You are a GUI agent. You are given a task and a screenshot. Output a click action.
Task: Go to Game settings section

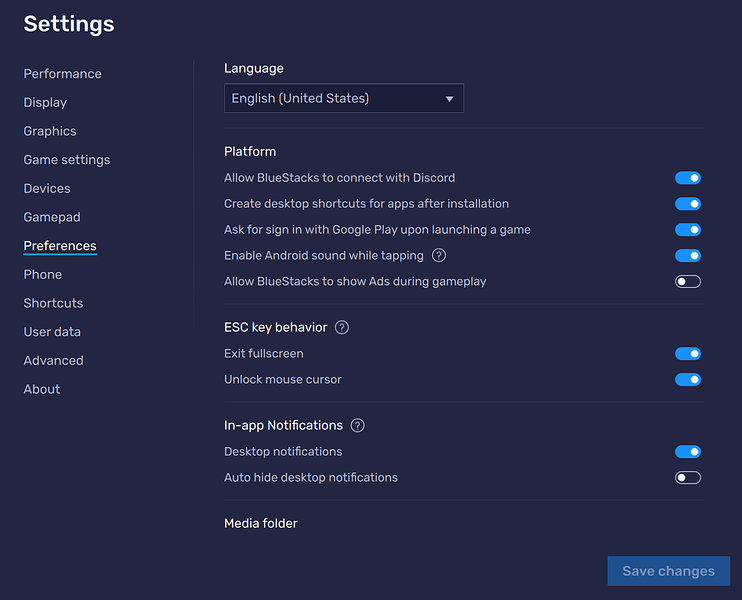[67, 160]
